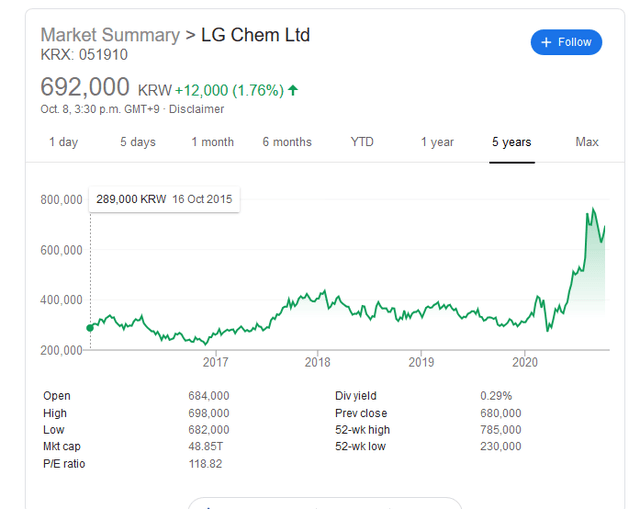Click the Prev close value 680,000

[500, 413]
